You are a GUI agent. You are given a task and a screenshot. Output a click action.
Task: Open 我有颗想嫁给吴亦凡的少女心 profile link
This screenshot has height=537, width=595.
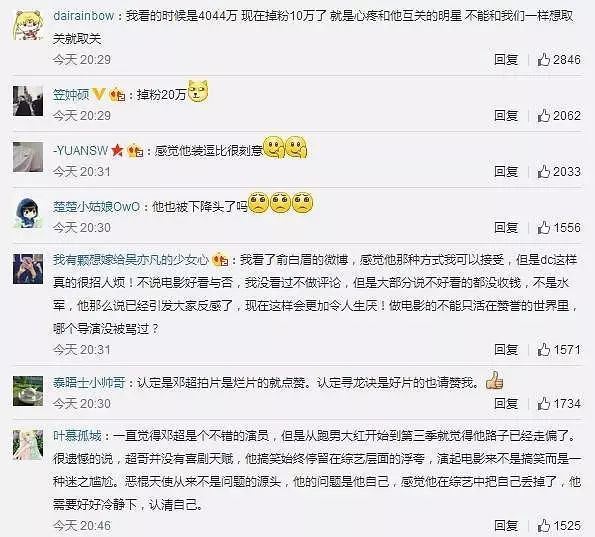coord(131,260)
